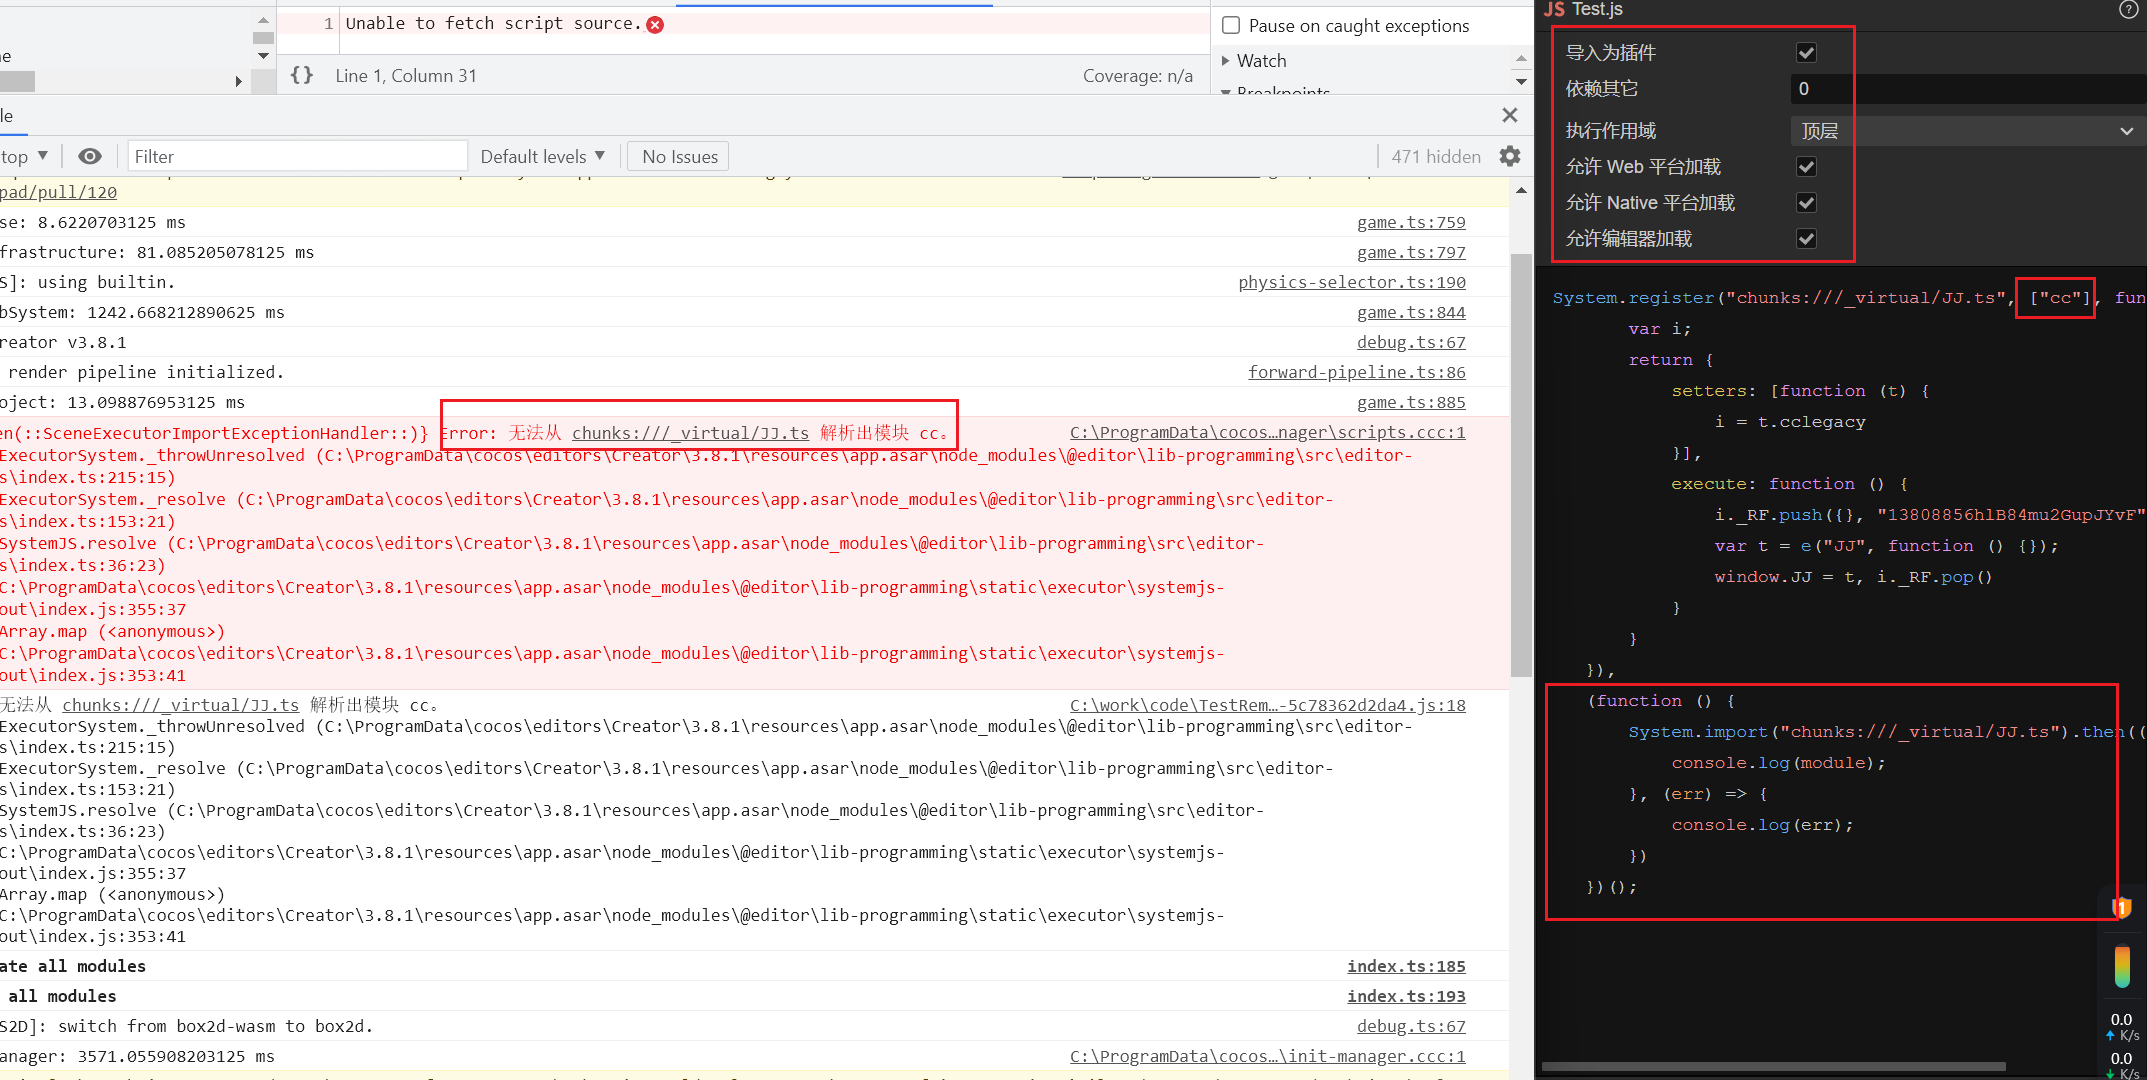Toggle the 导入为插件 checkbox
This screenshot has width=2147, height=1080.
pos(1806,53)
